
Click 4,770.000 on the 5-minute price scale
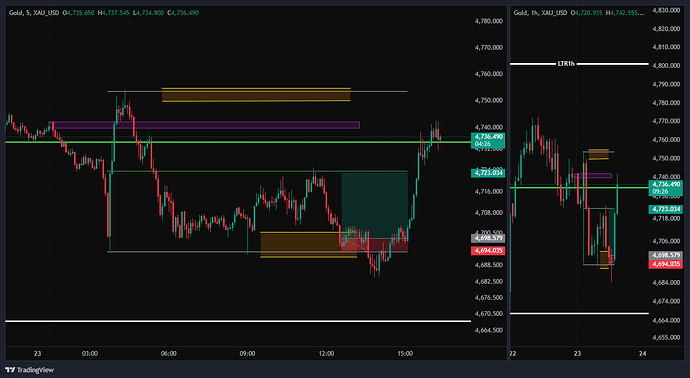point(488,48)
